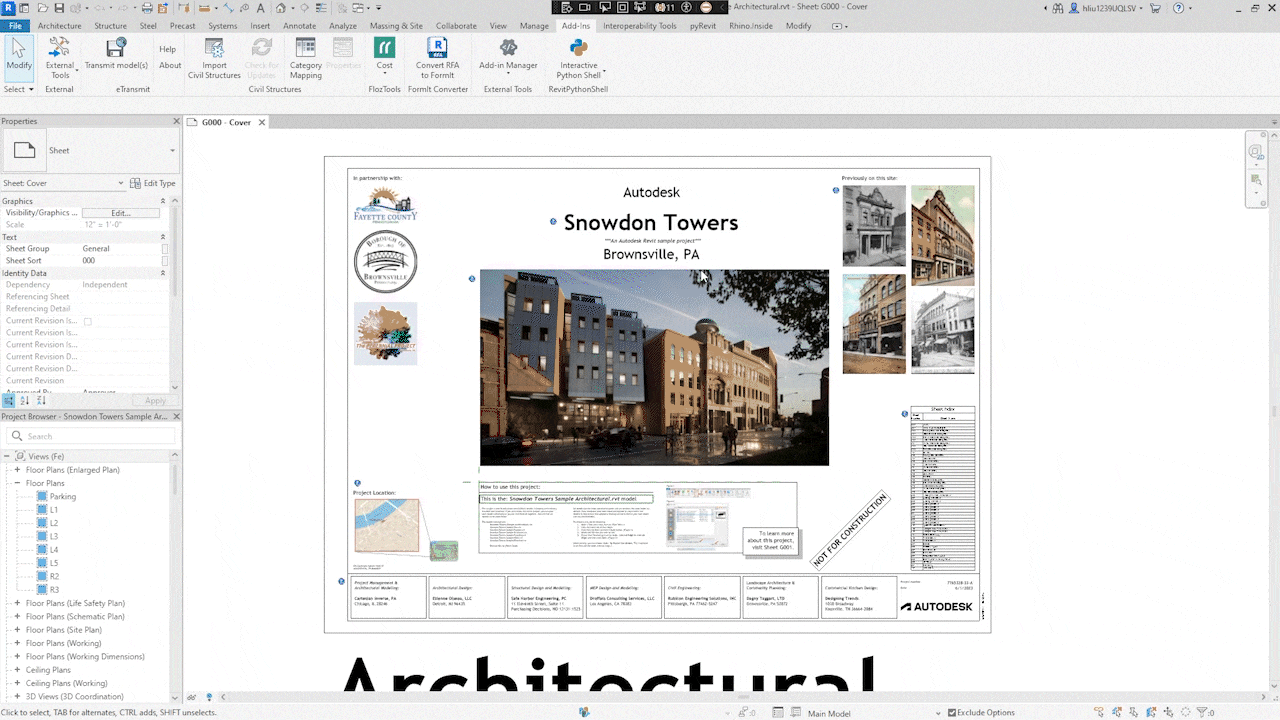The image size is (1280, 720).
Task: Start Interactive Python Shell
Action: coord(578,48)
